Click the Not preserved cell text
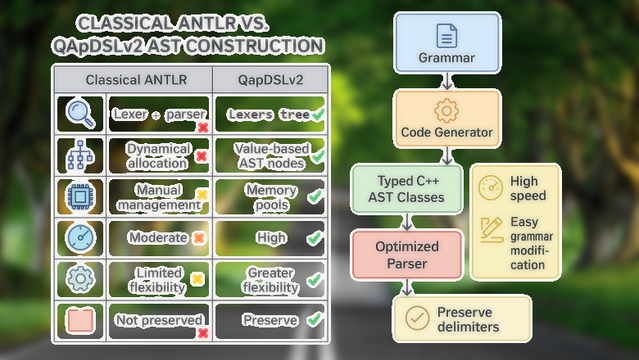 [159, 320]
